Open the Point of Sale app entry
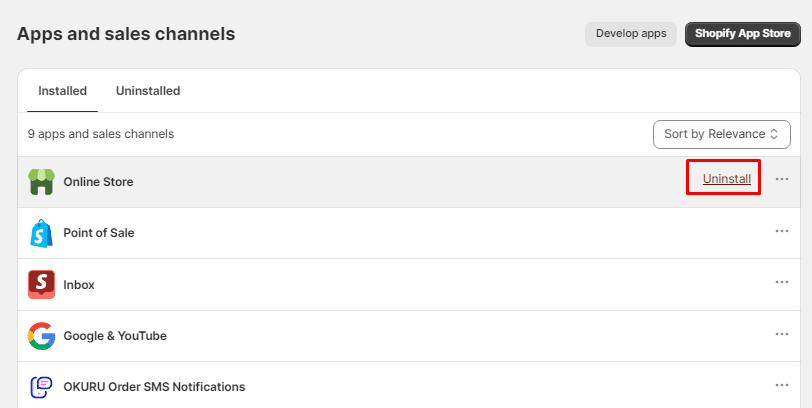Image resolution: width=812 pixels, height=408 pixels. click(99, 233)
